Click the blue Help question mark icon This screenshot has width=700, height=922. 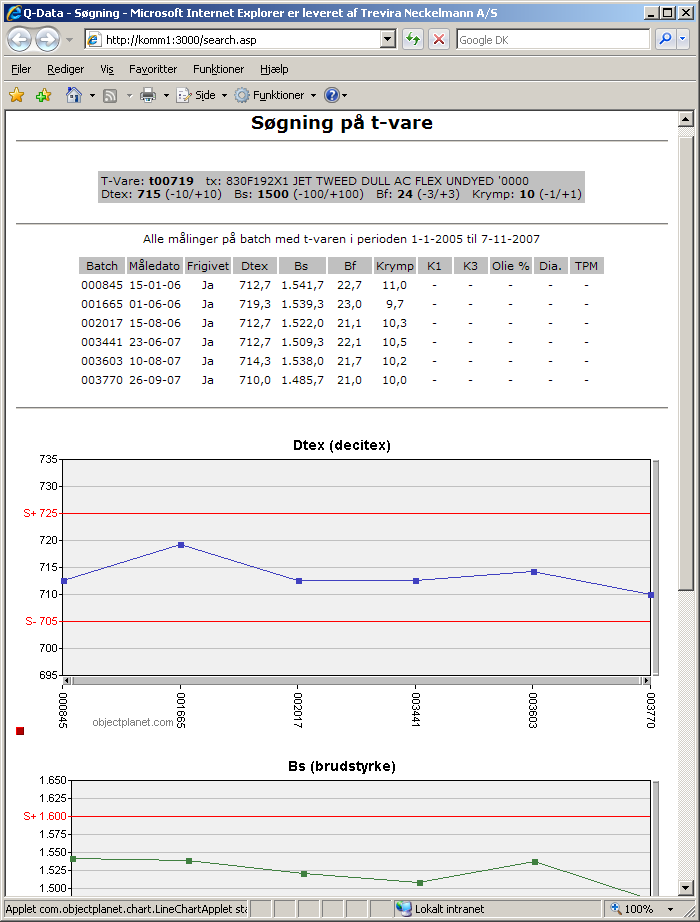332,95
